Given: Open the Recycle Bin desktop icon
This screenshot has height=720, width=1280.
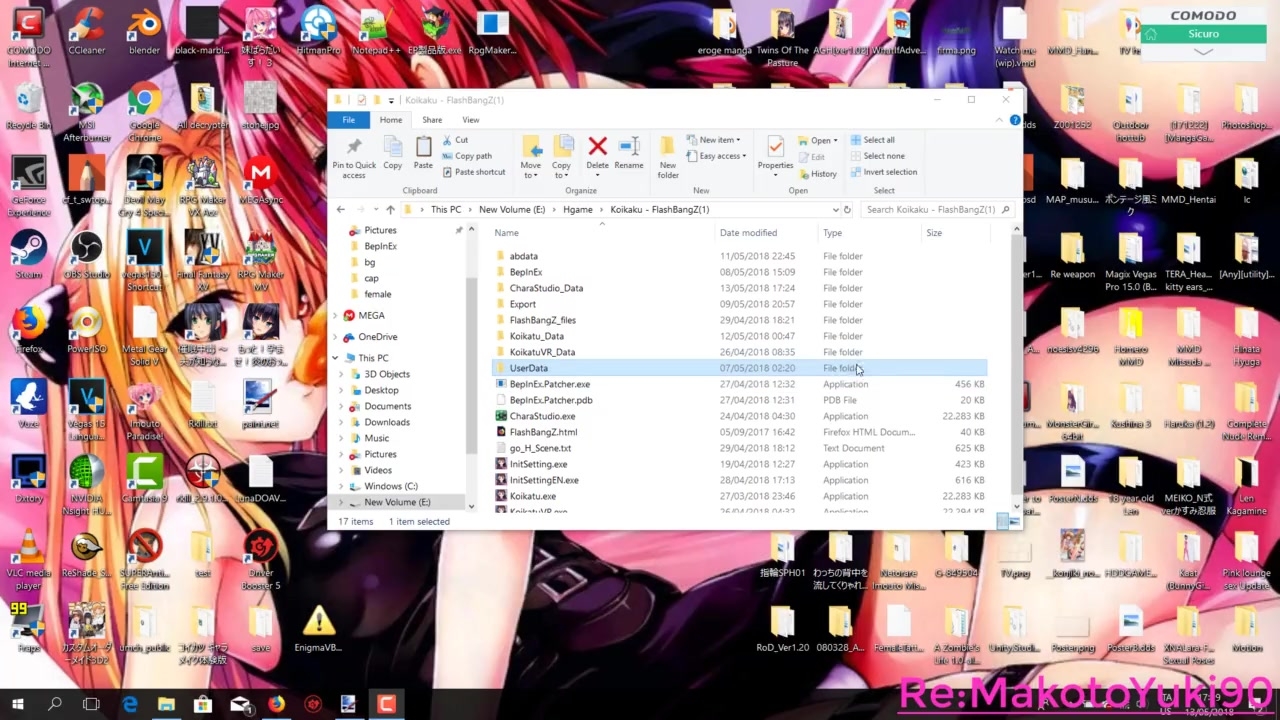Looking at the screenshot, I should tap(29, 106).
